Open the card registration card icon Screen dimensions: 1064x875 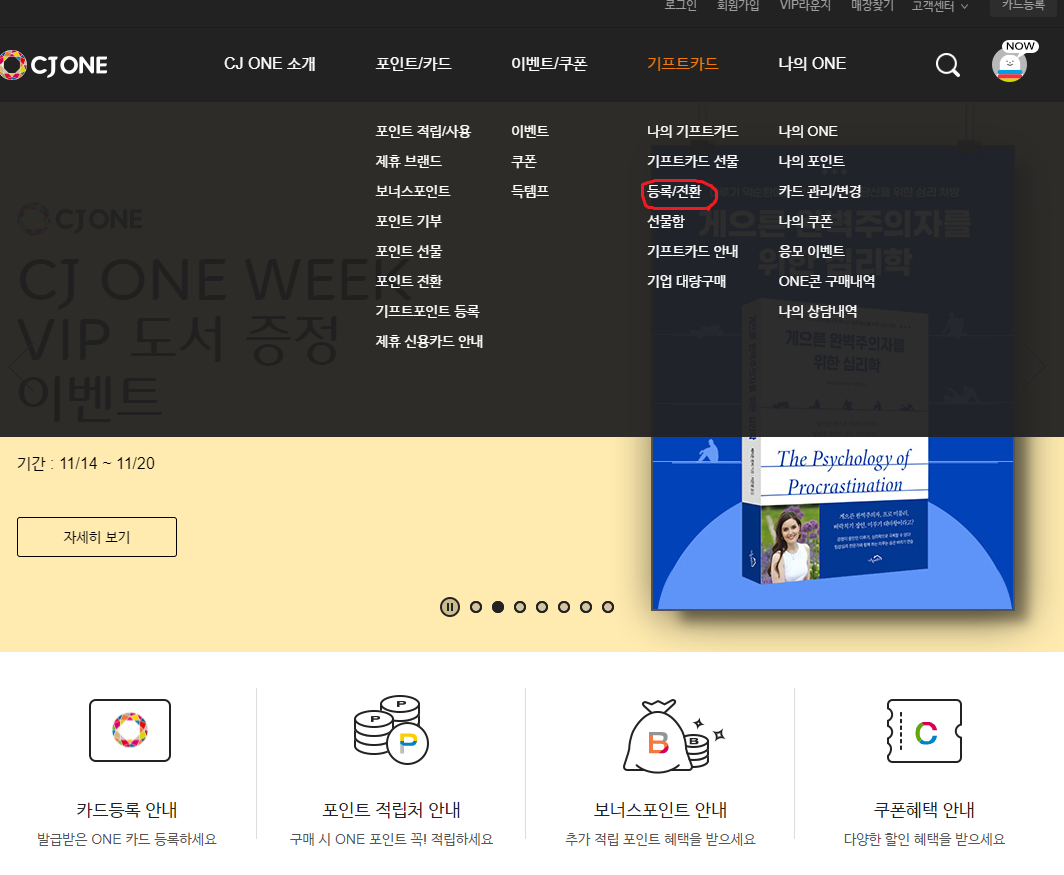click(x=130, y=730)
